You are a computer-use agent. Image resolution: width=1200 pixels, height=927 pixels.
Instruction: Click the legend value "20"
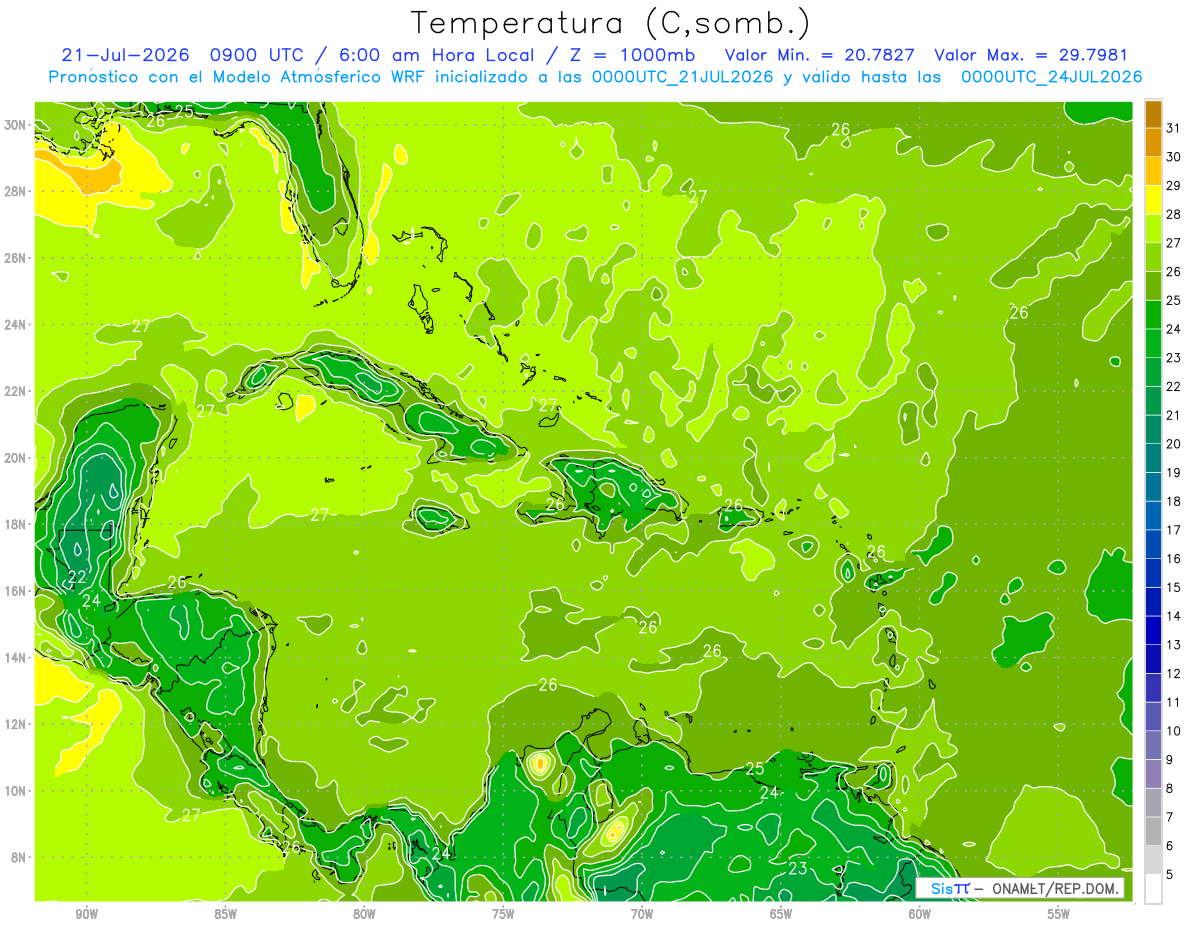point(1174,444)
